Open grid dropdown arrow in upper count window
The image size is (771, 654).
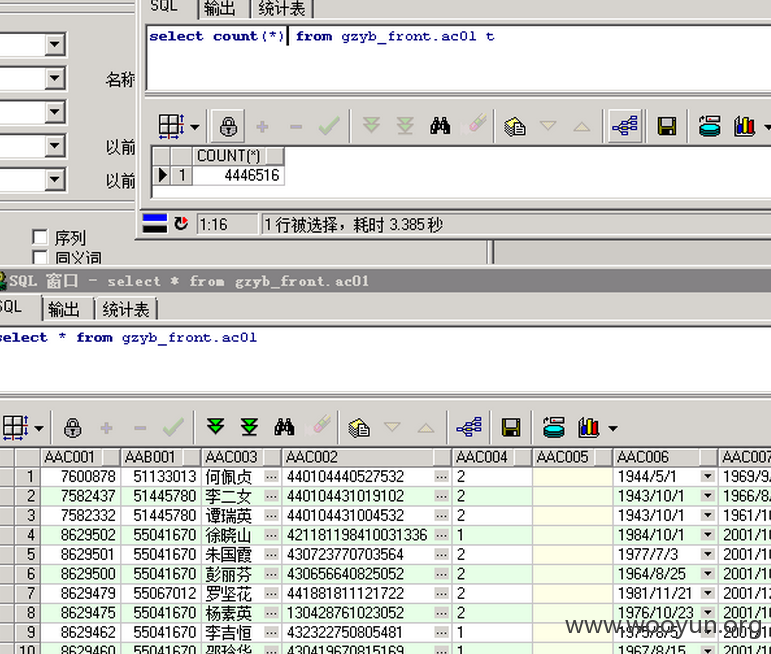coord(195,127)
